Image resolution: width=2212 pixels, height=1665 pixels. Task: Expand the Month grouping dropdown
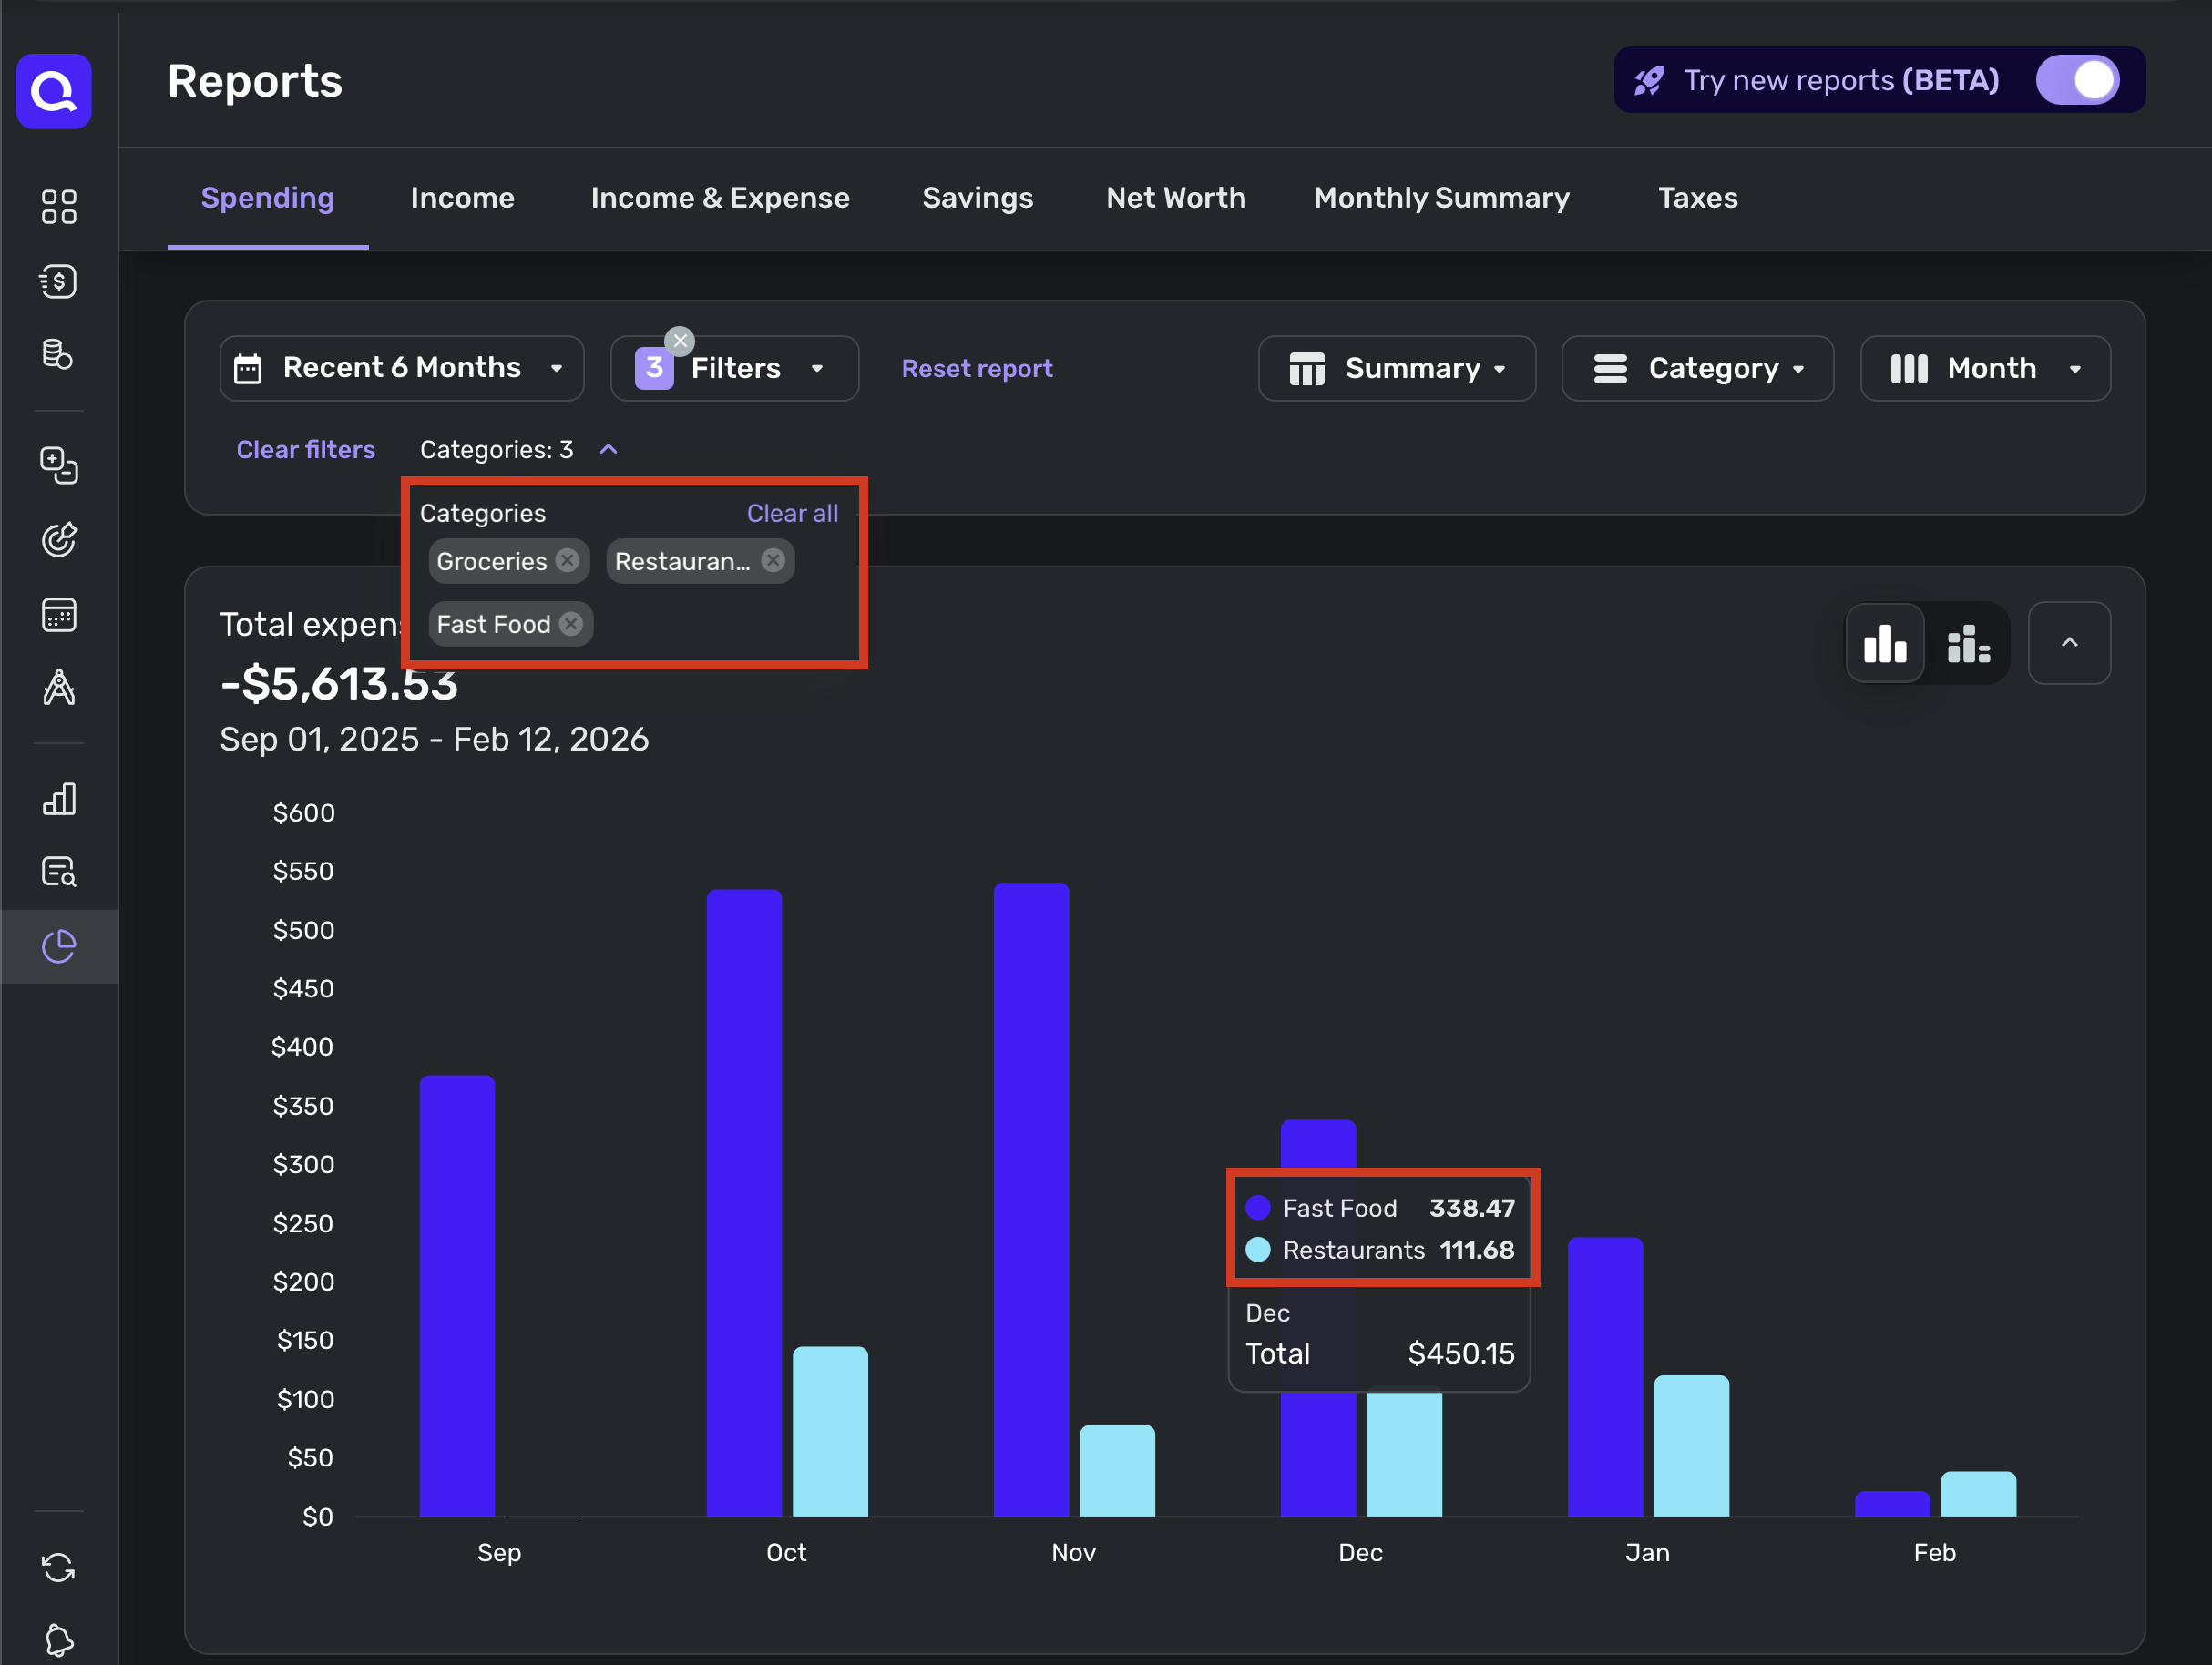[x=1984, y=368]
